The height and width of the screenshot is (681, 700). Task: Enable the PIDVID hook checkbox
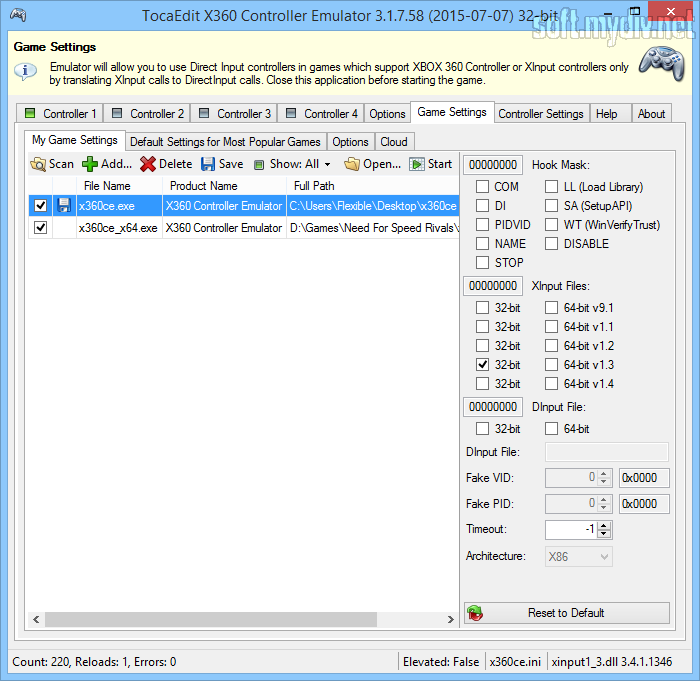point(482,225)
